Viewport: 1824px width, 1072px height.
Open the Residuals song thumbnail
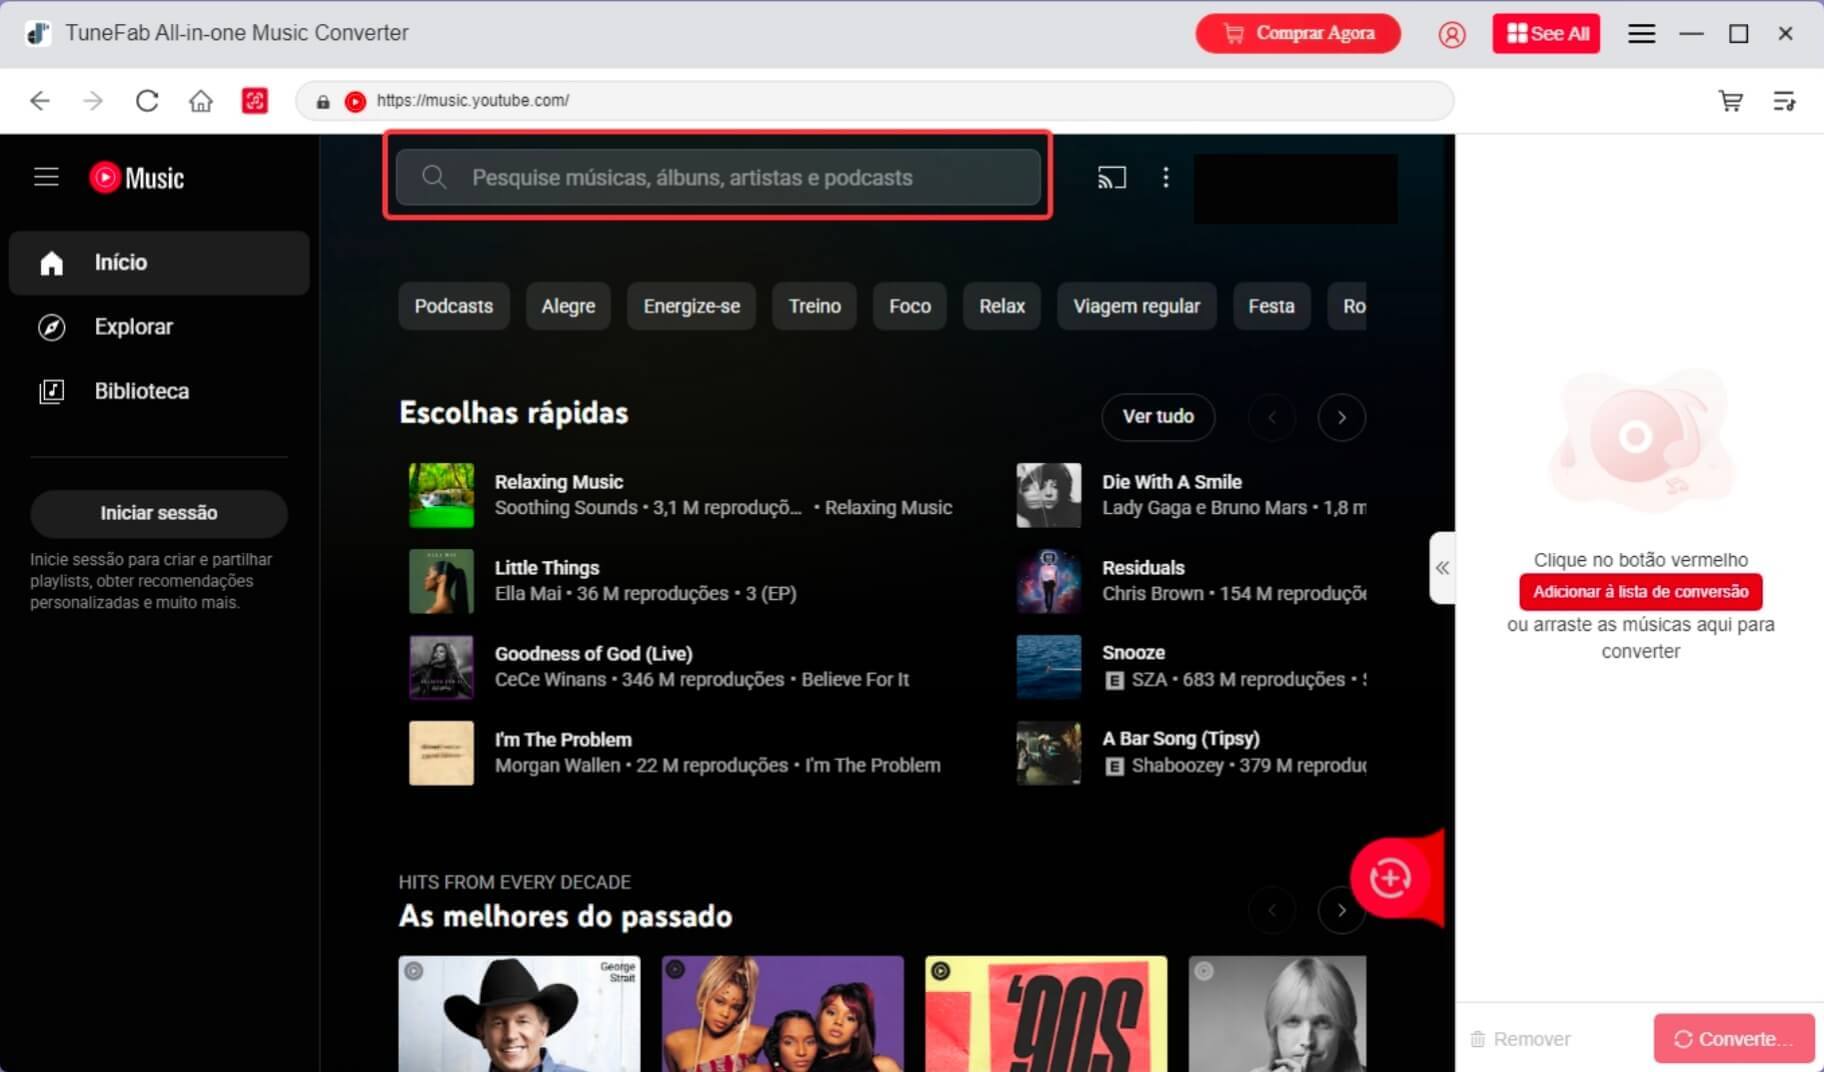coord(1049,581)
